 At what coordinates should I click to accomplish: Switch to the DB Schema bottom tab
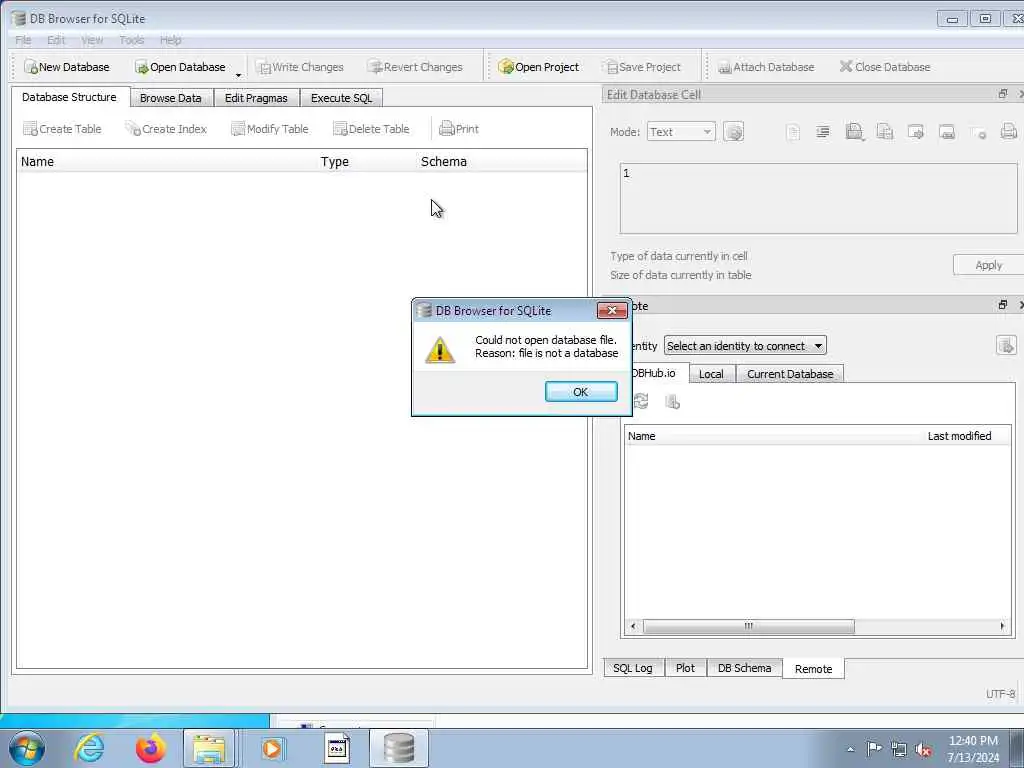click(744, 668)
